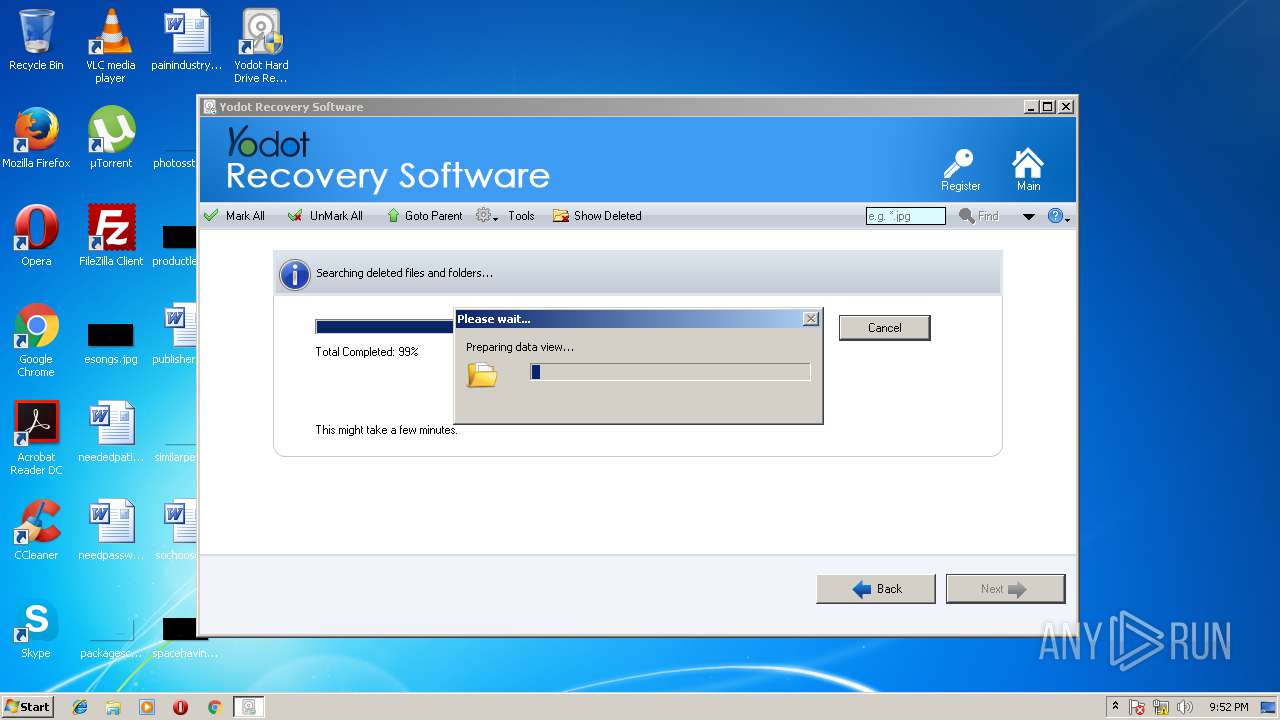Switch to the Yodot taskbar button
Image resolution: width=1280 pixels, height=720 pixels.
[249, 707]
